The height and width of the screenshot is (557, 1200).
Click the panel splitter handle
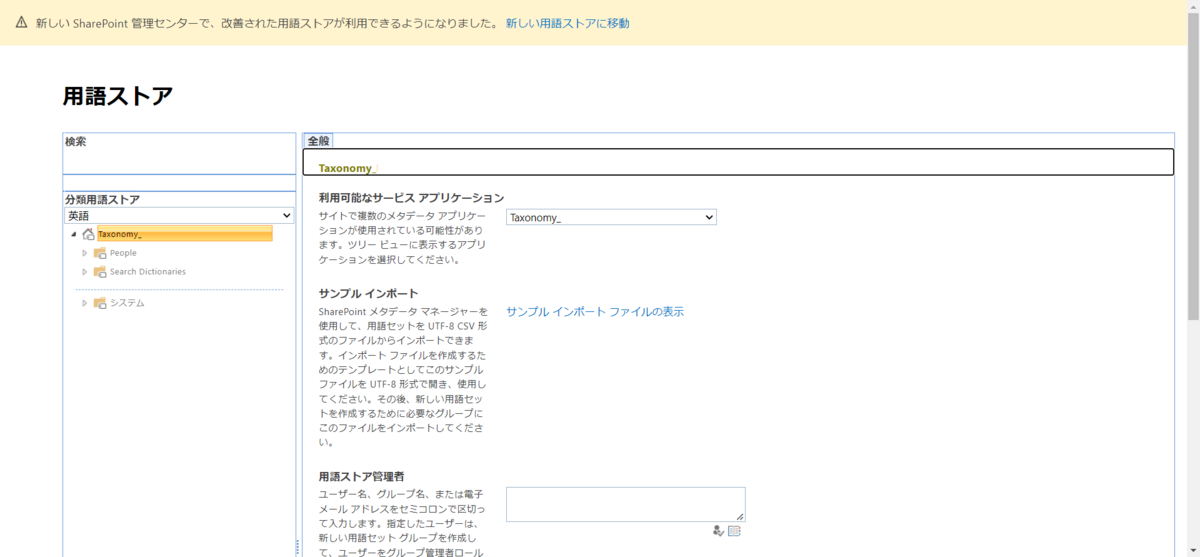(x=298, y=547)
